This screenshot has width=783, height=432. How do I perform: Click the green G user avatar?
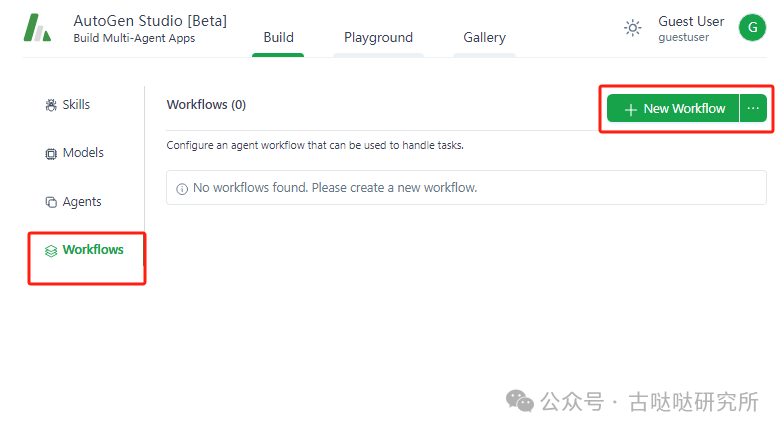pyautogui.click(x=751, y=28)
